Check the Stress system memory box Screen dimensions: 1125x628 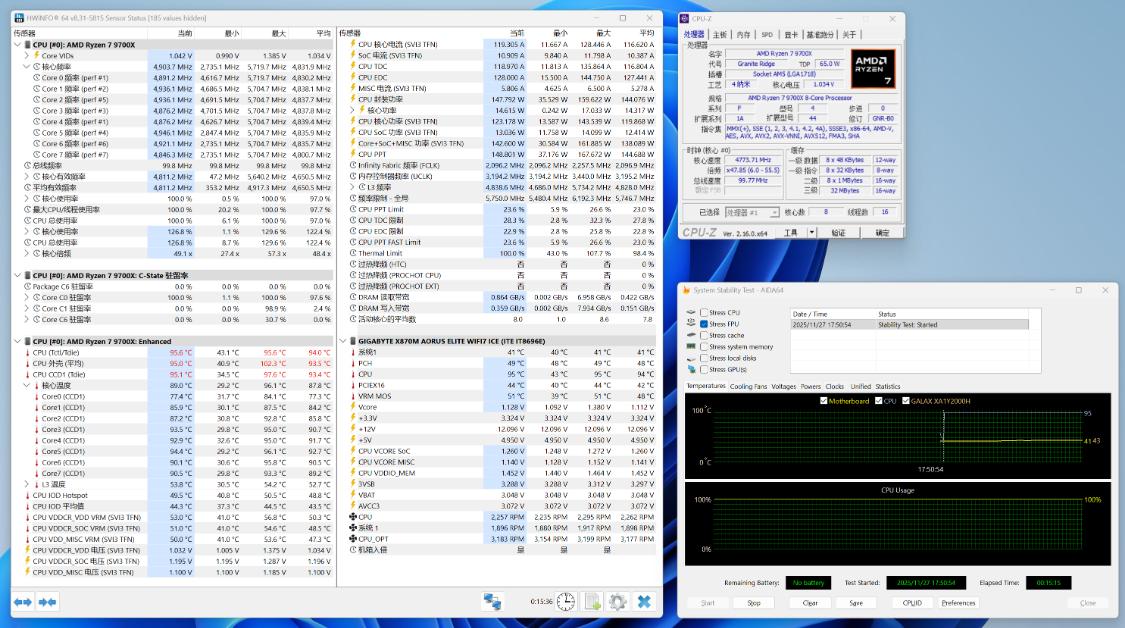tap(703, 347)
